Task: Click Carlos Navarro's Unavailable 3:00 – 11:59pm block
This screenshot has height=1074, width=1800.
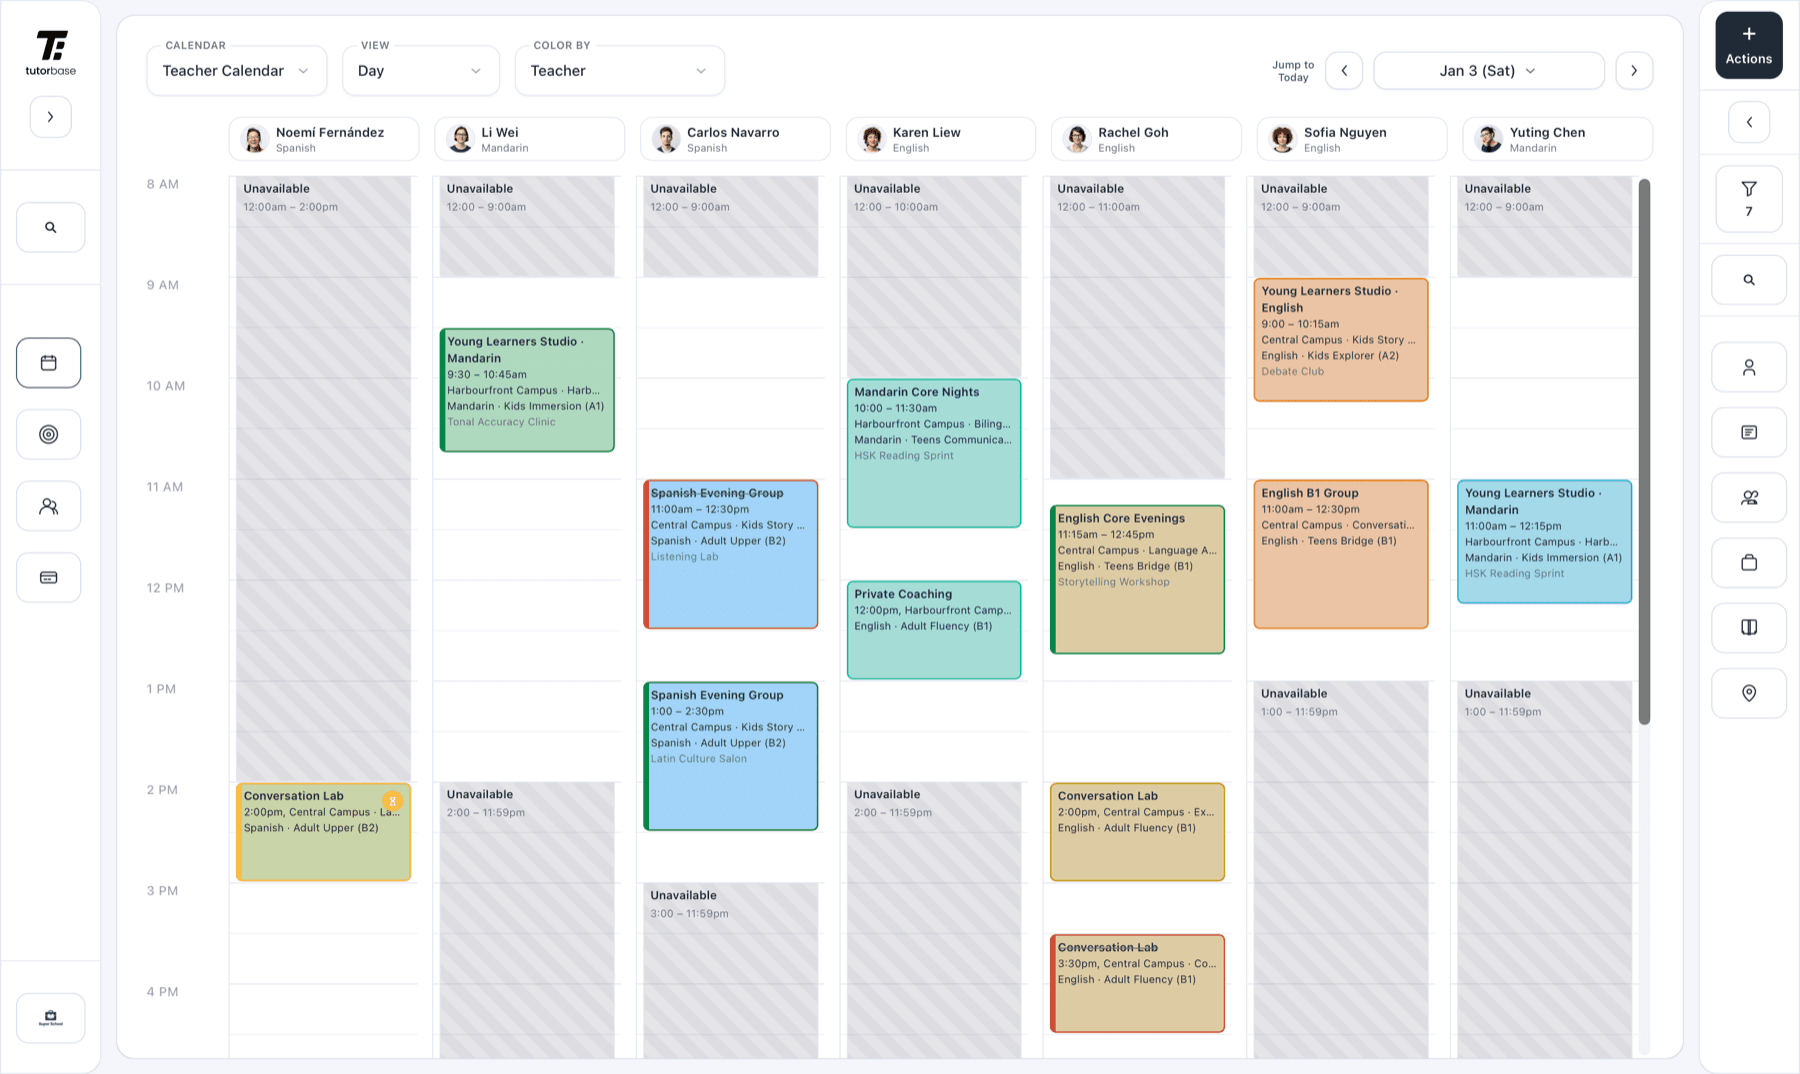Action: [731, 970]
